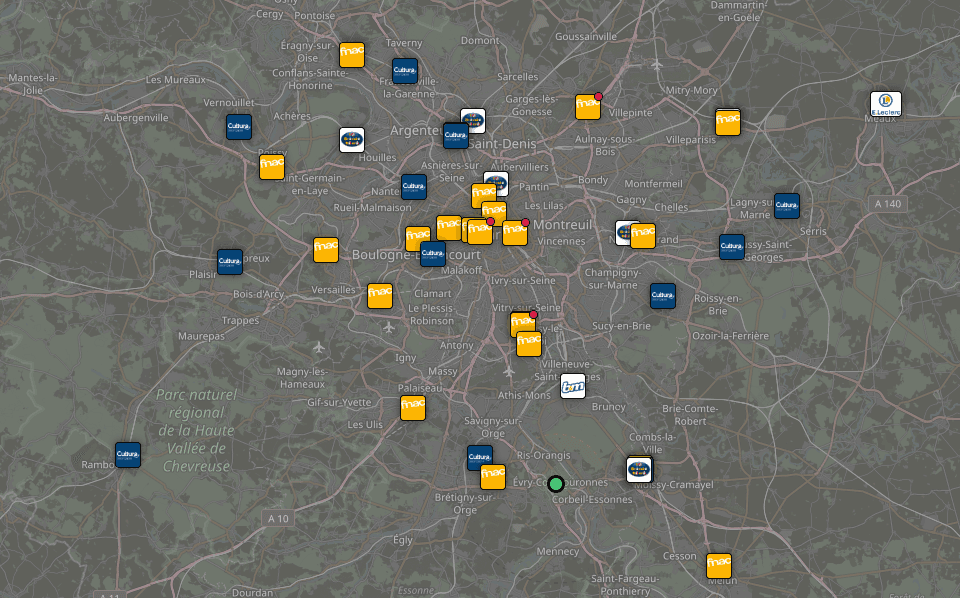Screen dimensions: 960x598
Task: Select the red-dot Fnac marker near Villepinte
Action: click(x=588, y=107)
